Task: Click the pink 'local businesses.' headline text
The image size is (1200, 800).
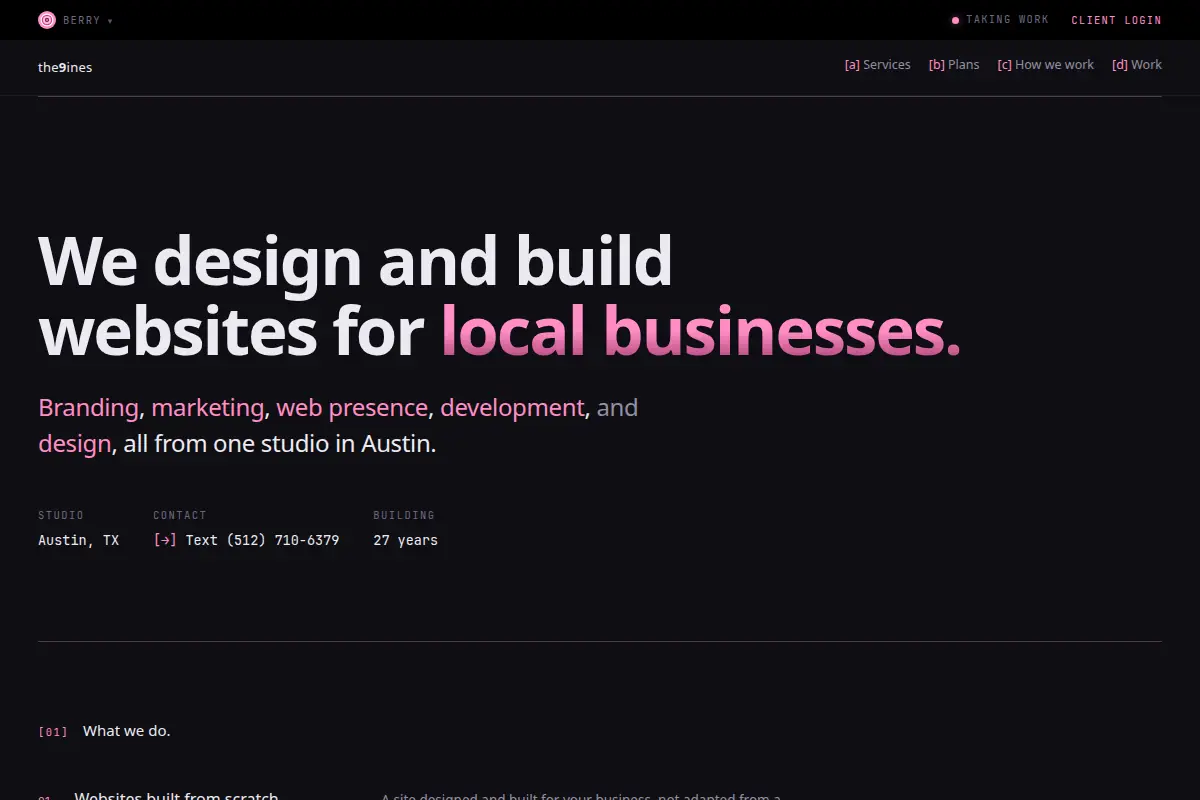Action: (x=700, y=330)
